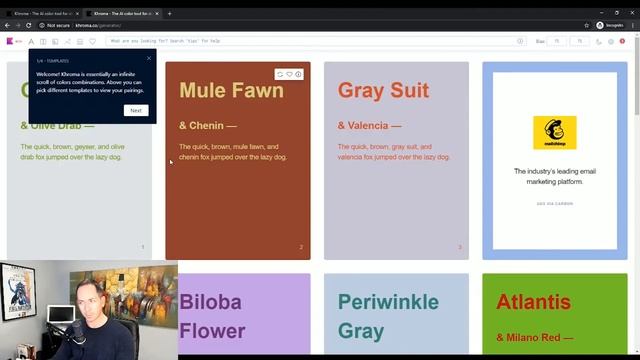Click the first Bias color box
This screenshot has height=360, width=640.
[x=557, y=41]
